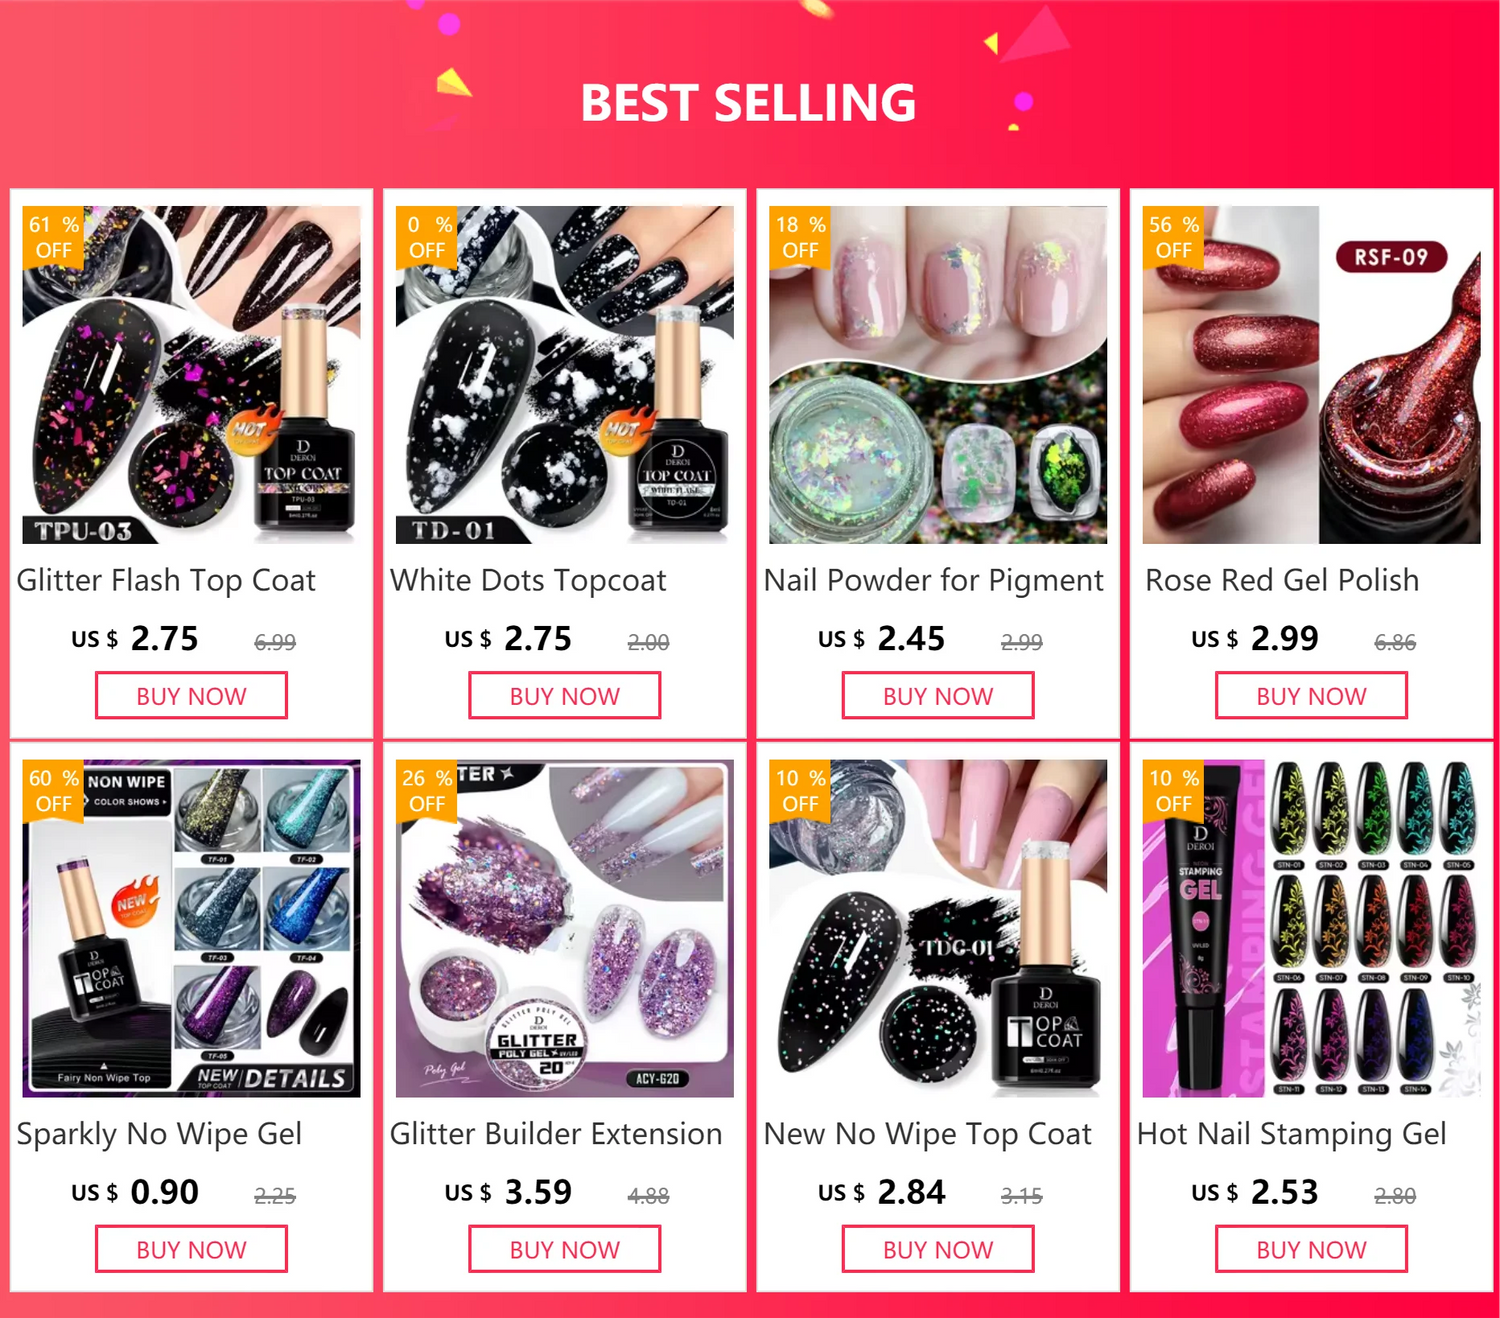This screenshot has width=1500, height=1318.
Task: Click the 56% OFF badge on rose gel
Action: tap(1174, 237)
